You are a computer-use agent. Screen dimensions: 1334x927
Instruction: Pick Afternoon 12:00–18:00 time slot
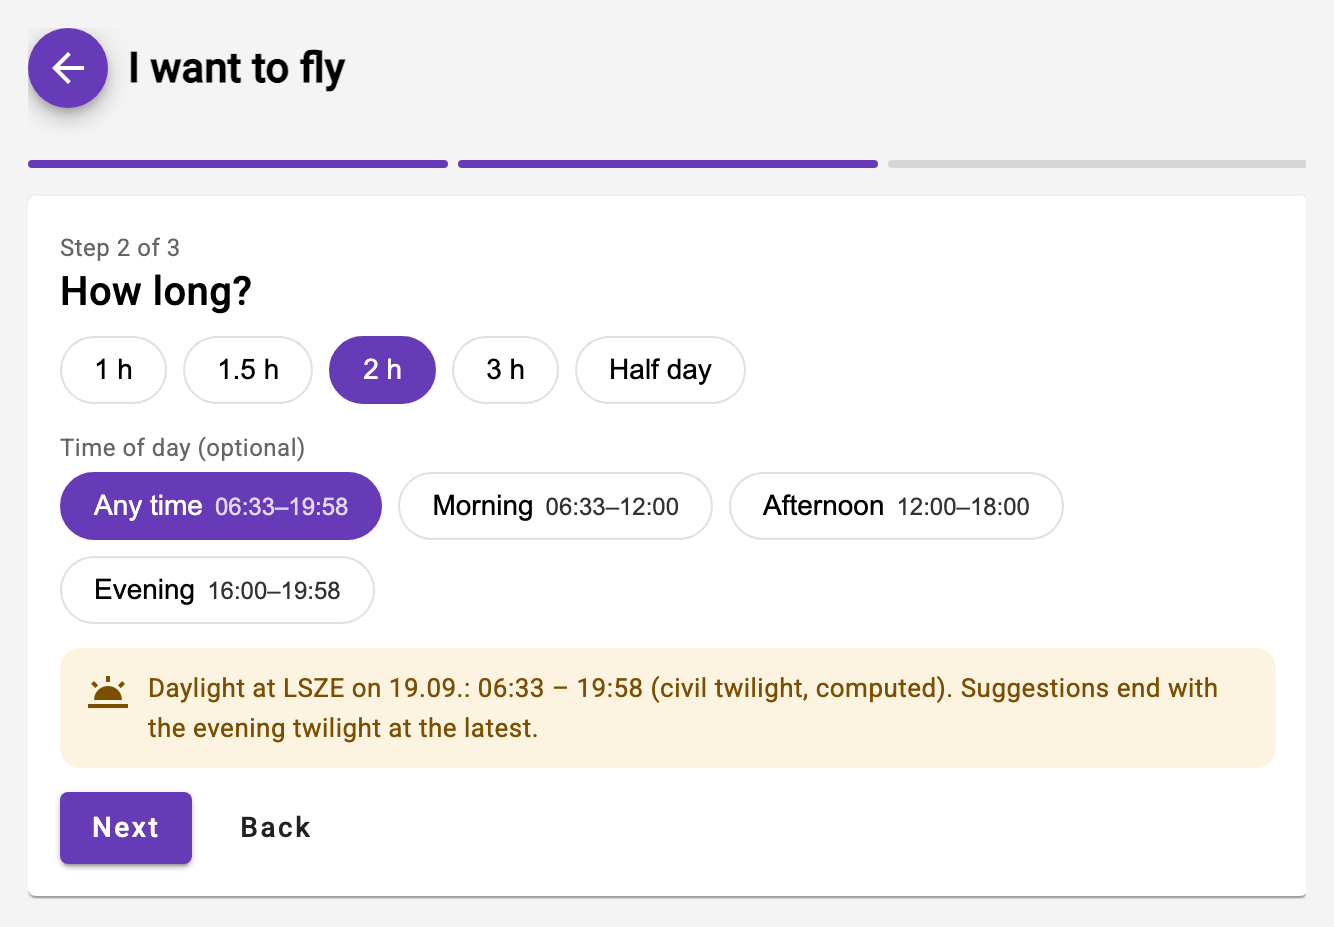click(896, 506)
